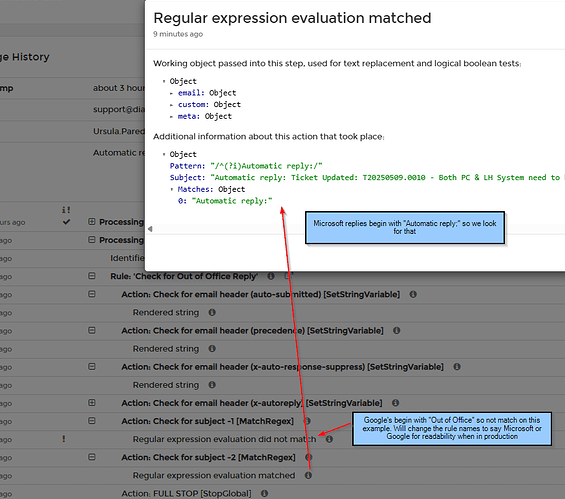
Task: Expand the first Processing row
Action: click(x=92, y=222)
